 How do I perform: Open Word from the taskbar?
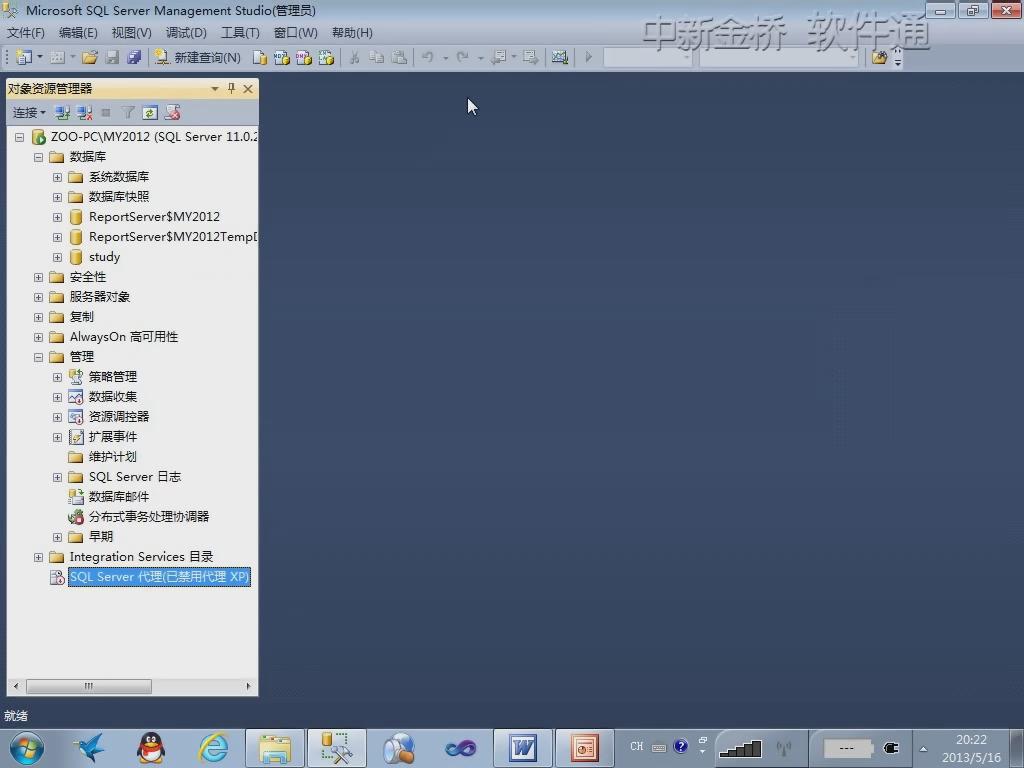(x=522, y=748)
